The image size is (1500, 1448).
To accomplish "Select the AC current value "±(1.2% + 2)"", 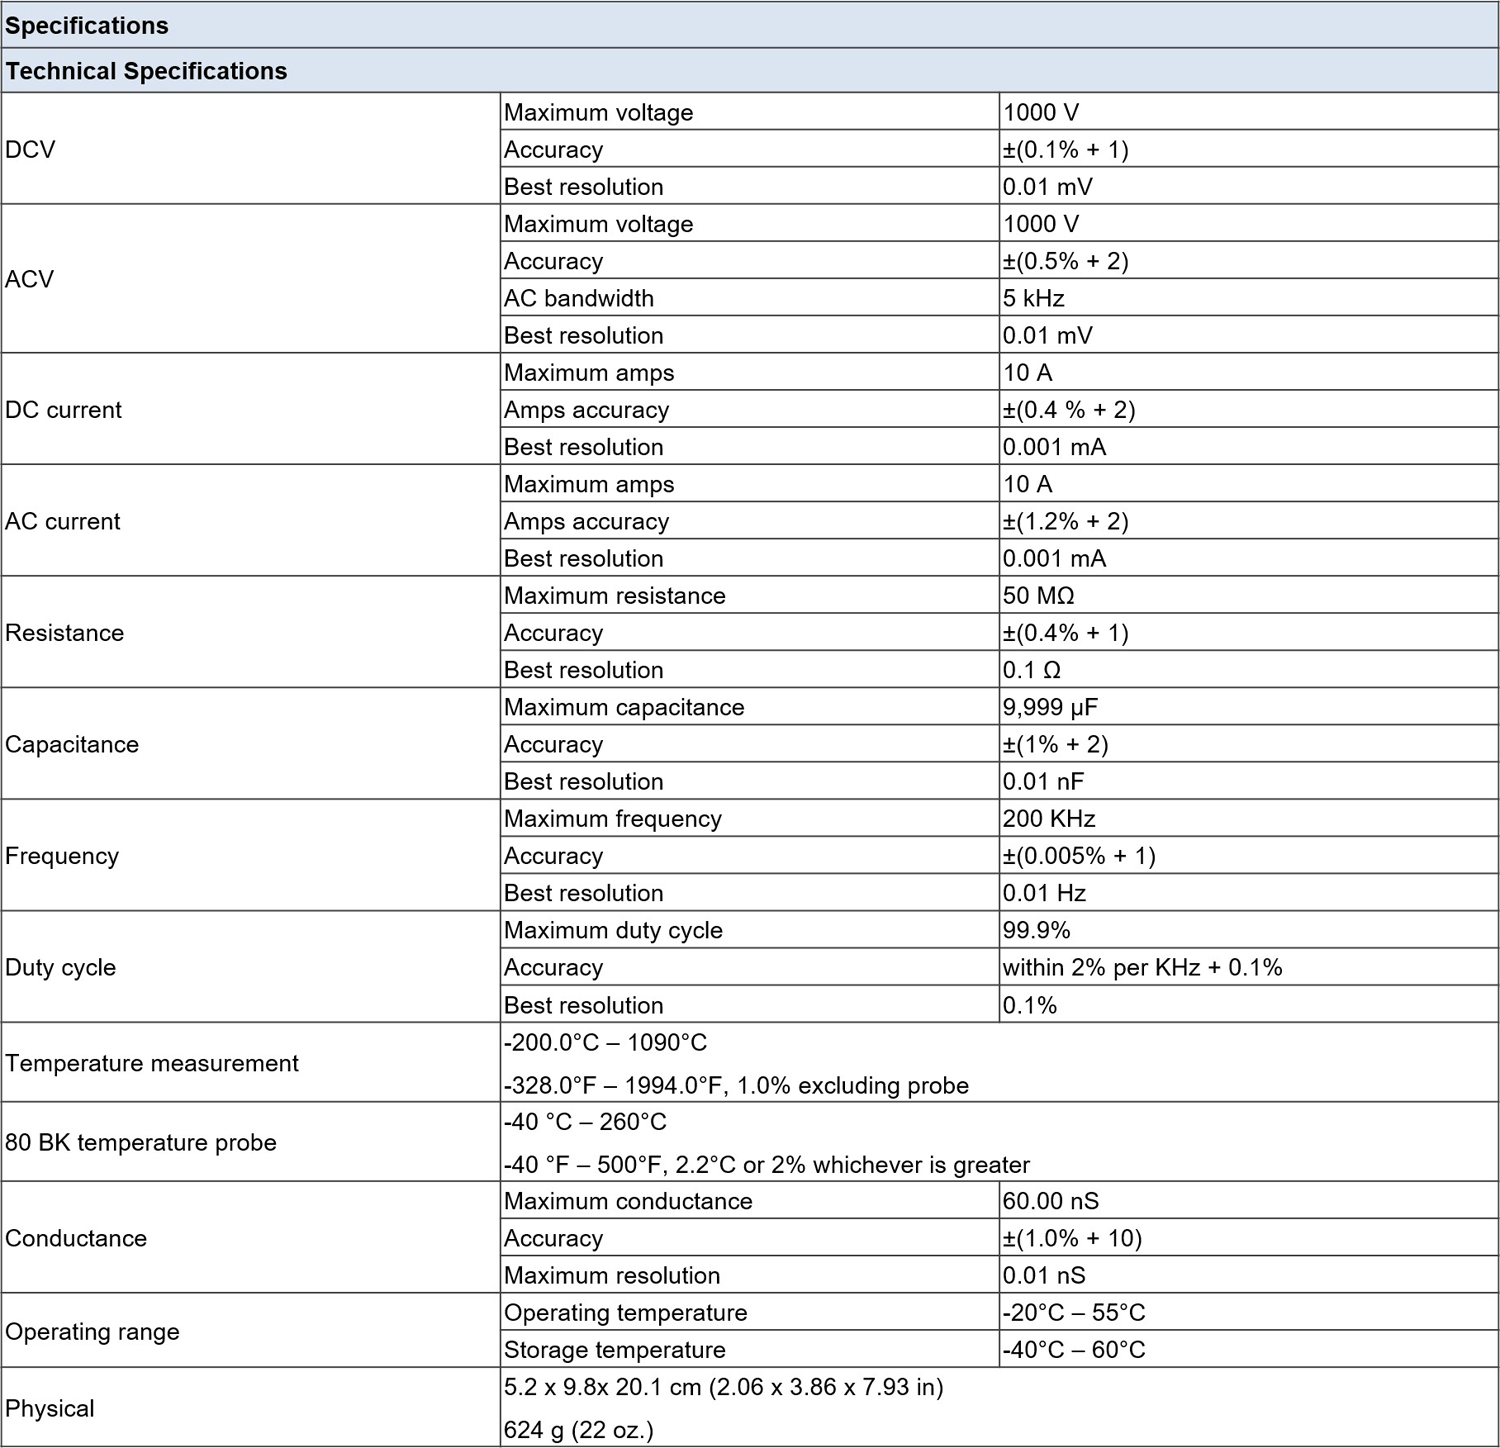I will point(1066,521).
